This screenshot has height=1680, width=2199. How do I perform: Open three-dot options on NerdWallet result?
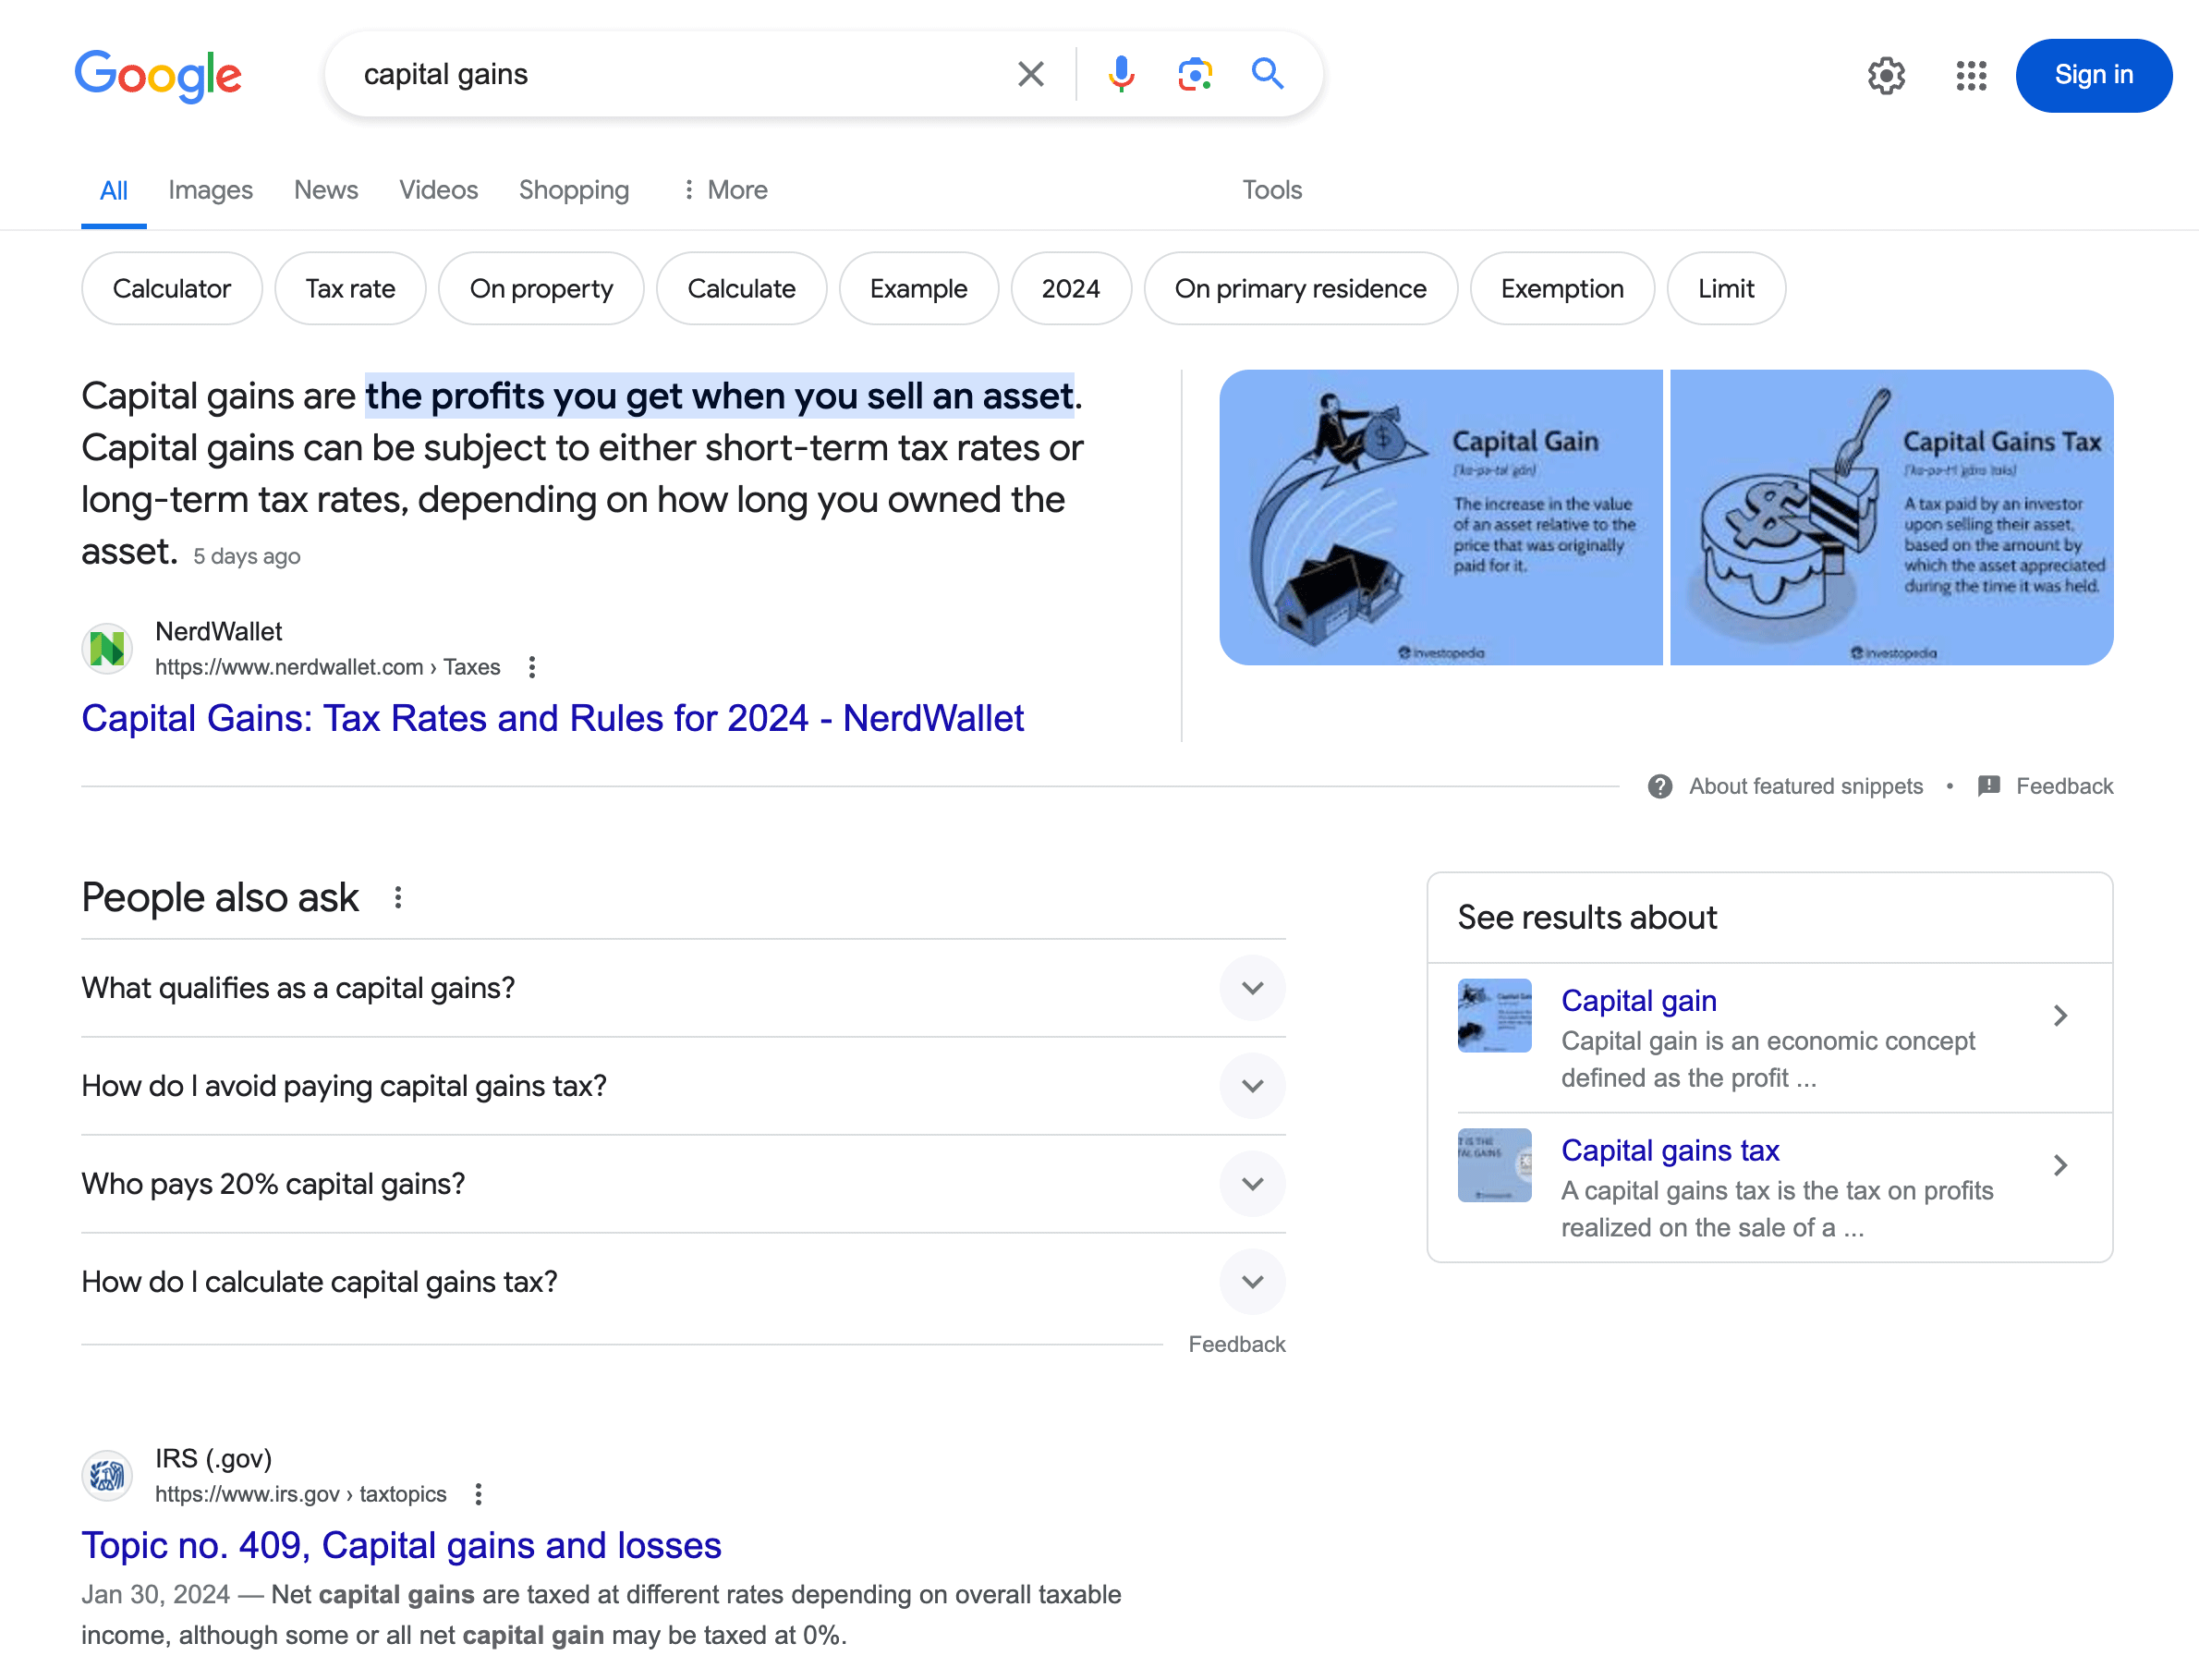[531, 667]
